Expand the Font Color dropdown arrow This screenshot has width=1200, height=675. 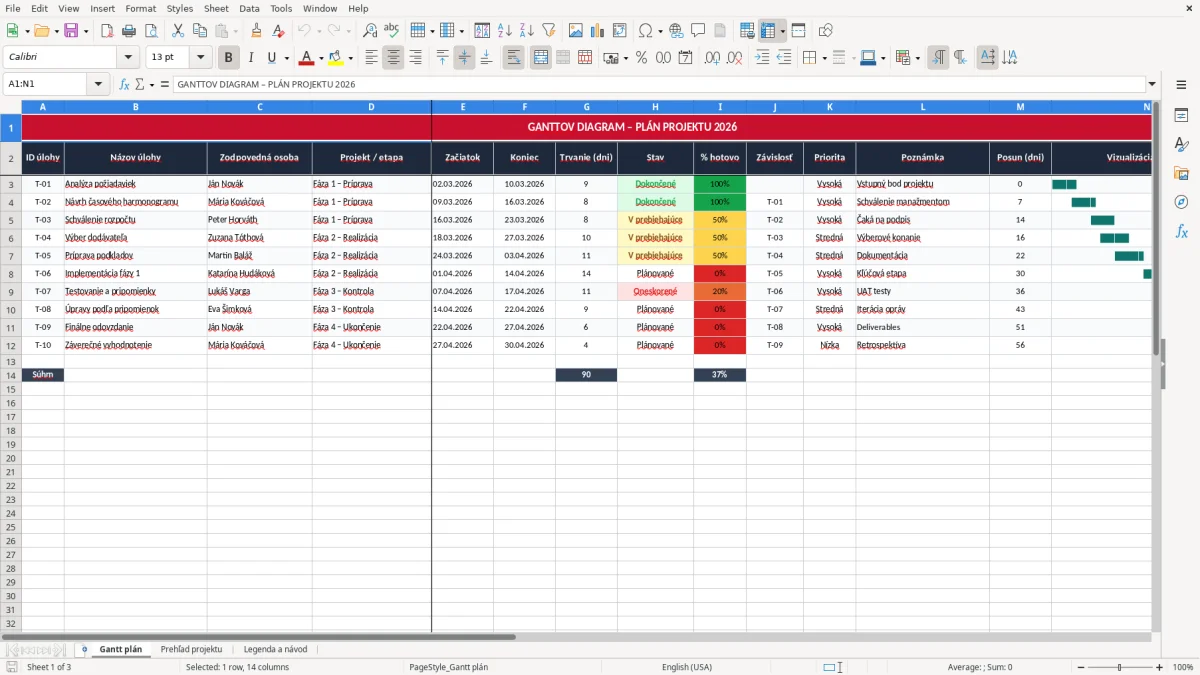[x=321, y=58]
